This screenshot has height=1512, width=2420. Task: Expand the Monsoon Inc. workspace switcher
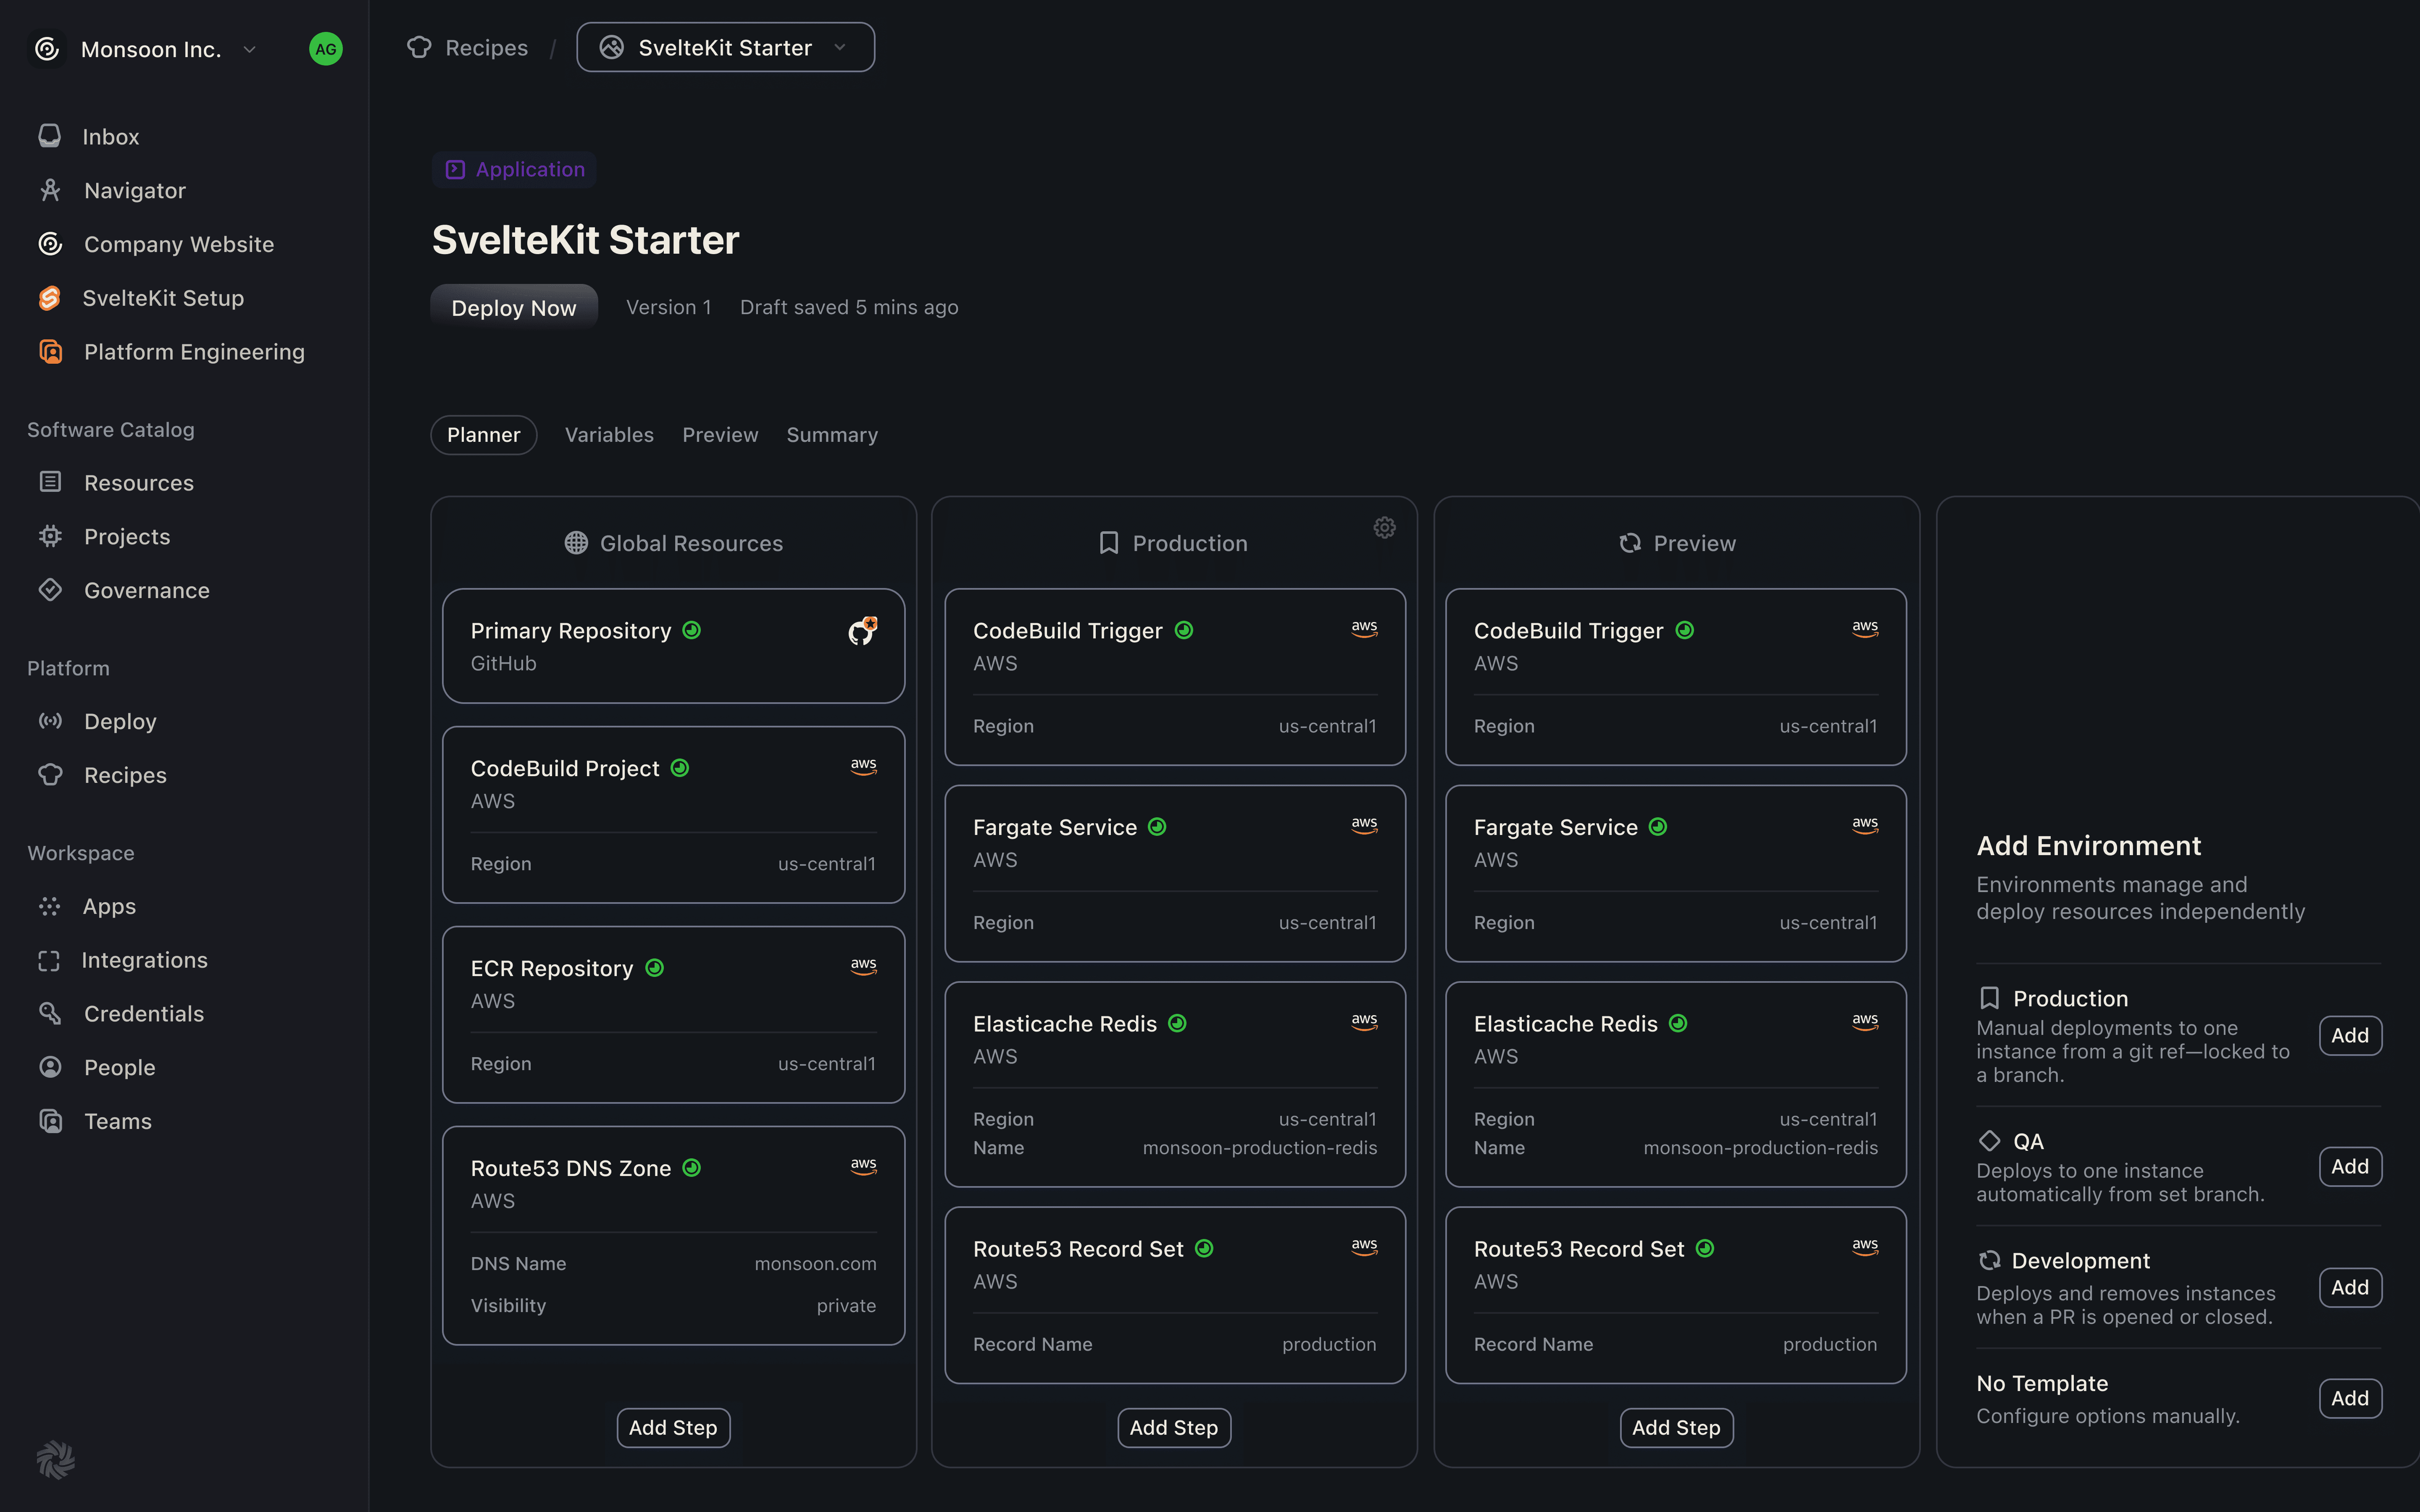pos(250,49)
